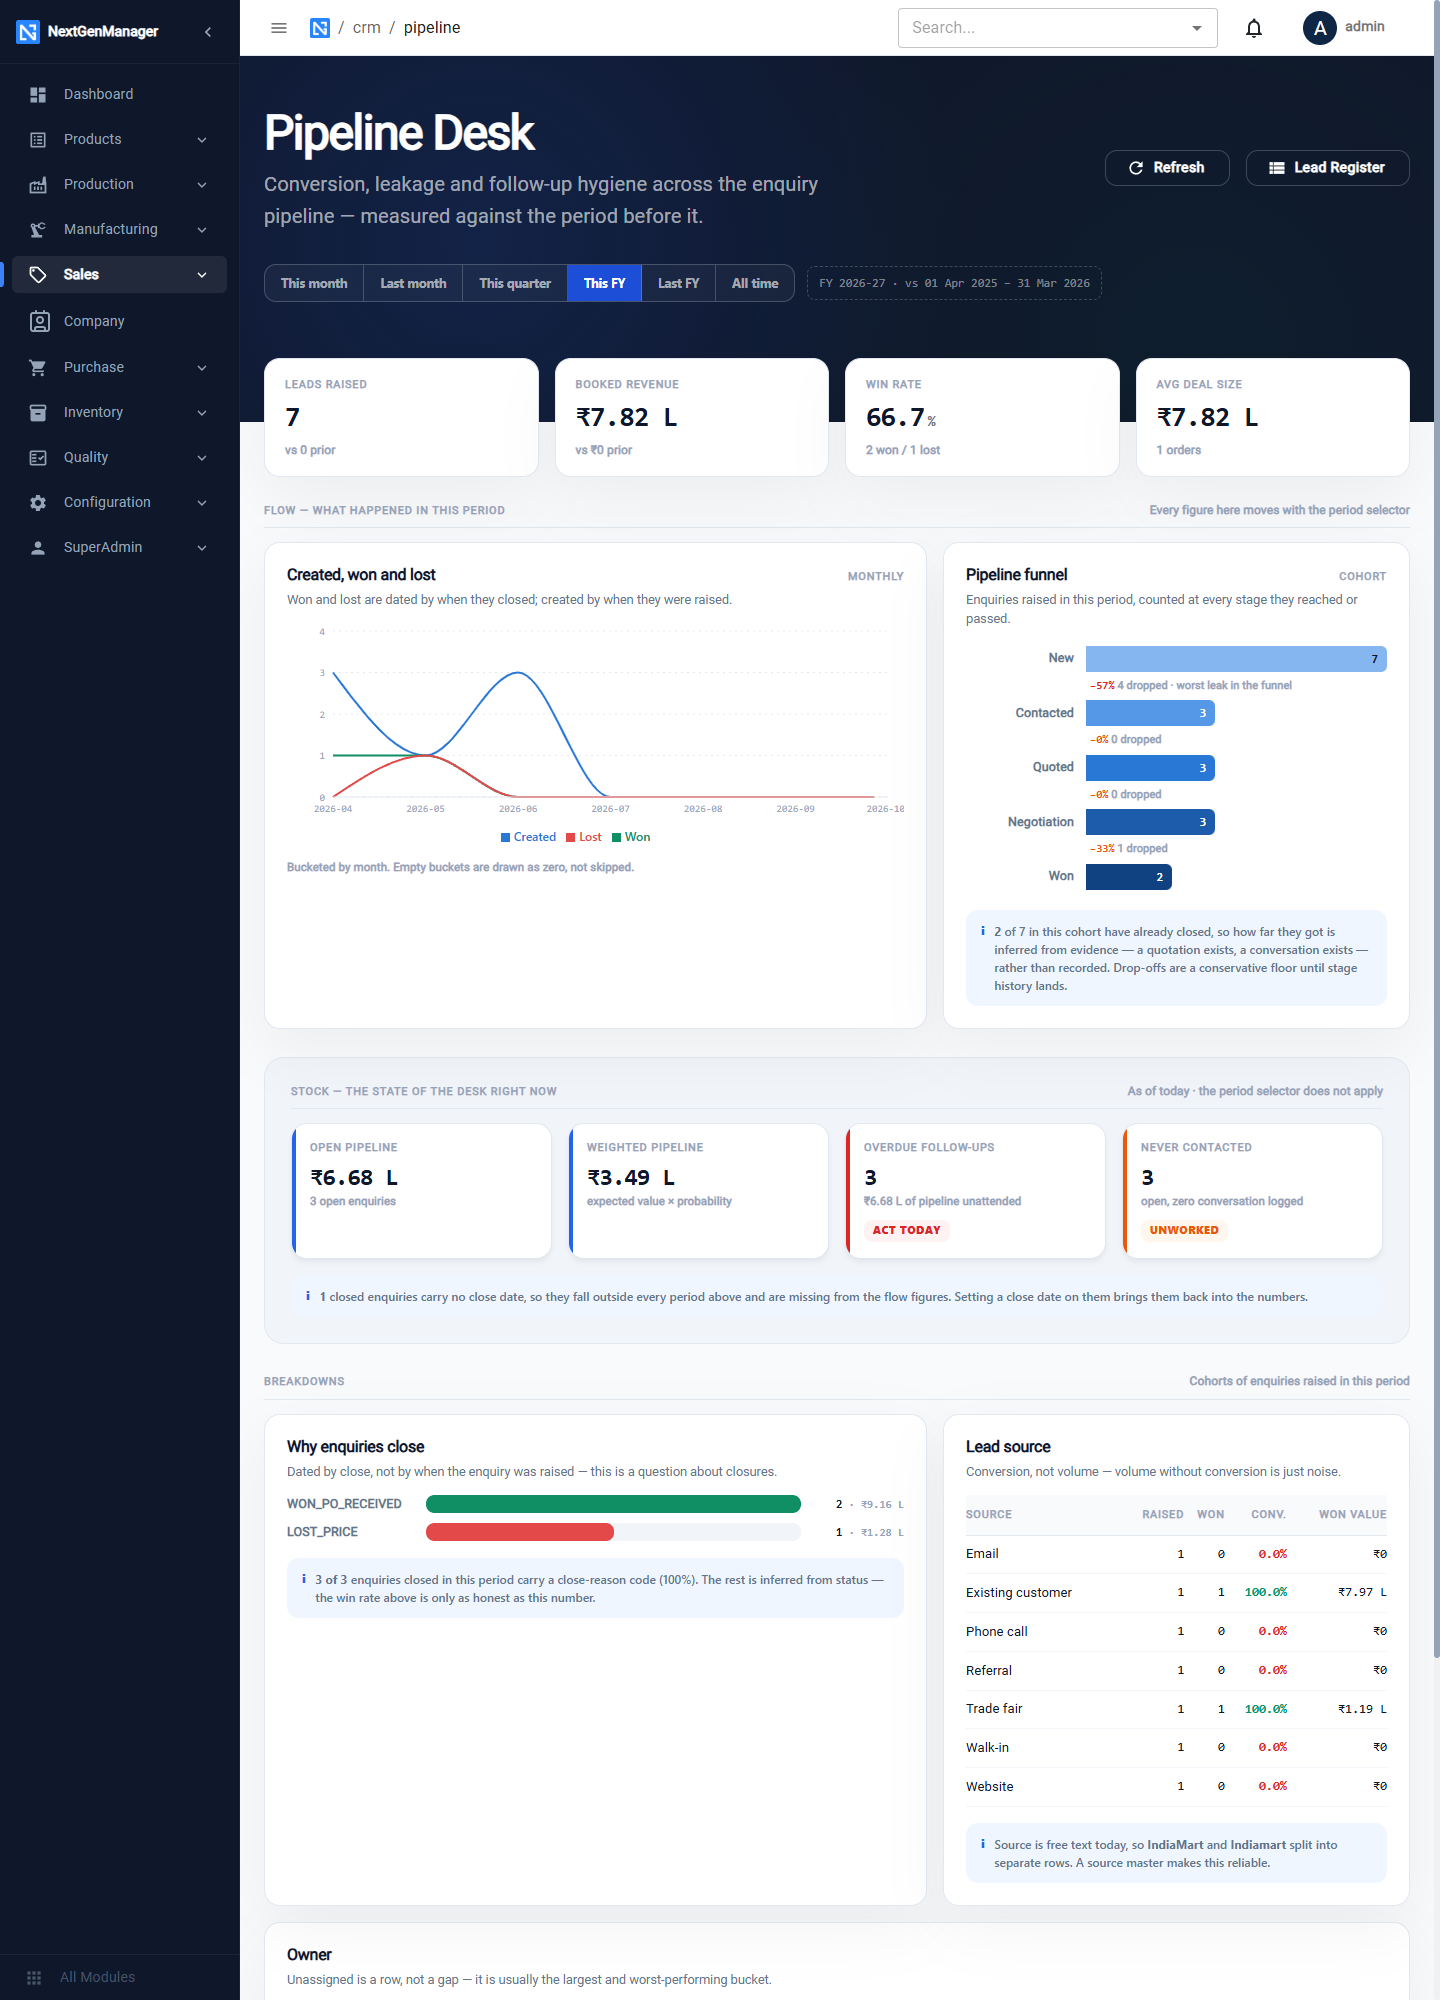Click the info icon in lead source note
This screenshot has height=2000, width=1440.
(x=983, y=1844)
